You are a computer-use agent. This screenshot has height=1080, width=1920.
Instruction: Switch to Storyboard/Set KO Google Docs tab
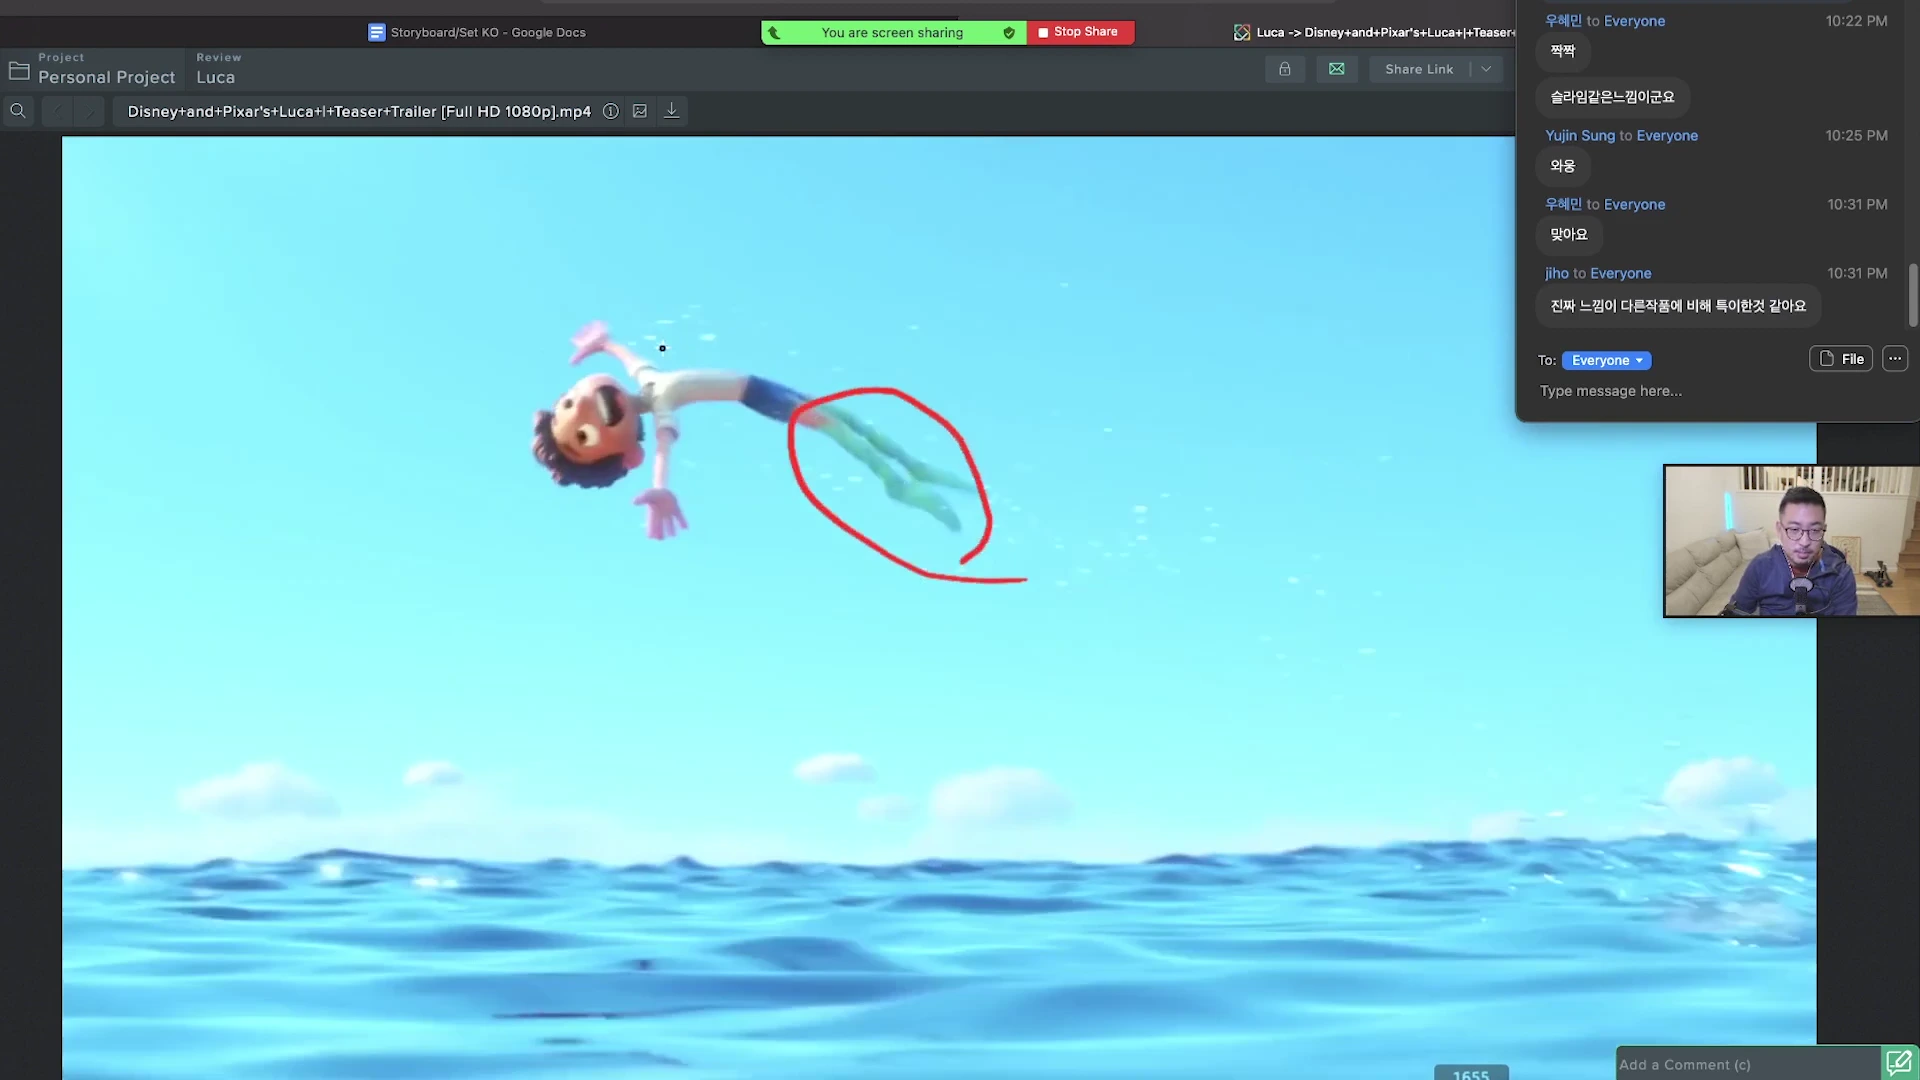point(477,32)
